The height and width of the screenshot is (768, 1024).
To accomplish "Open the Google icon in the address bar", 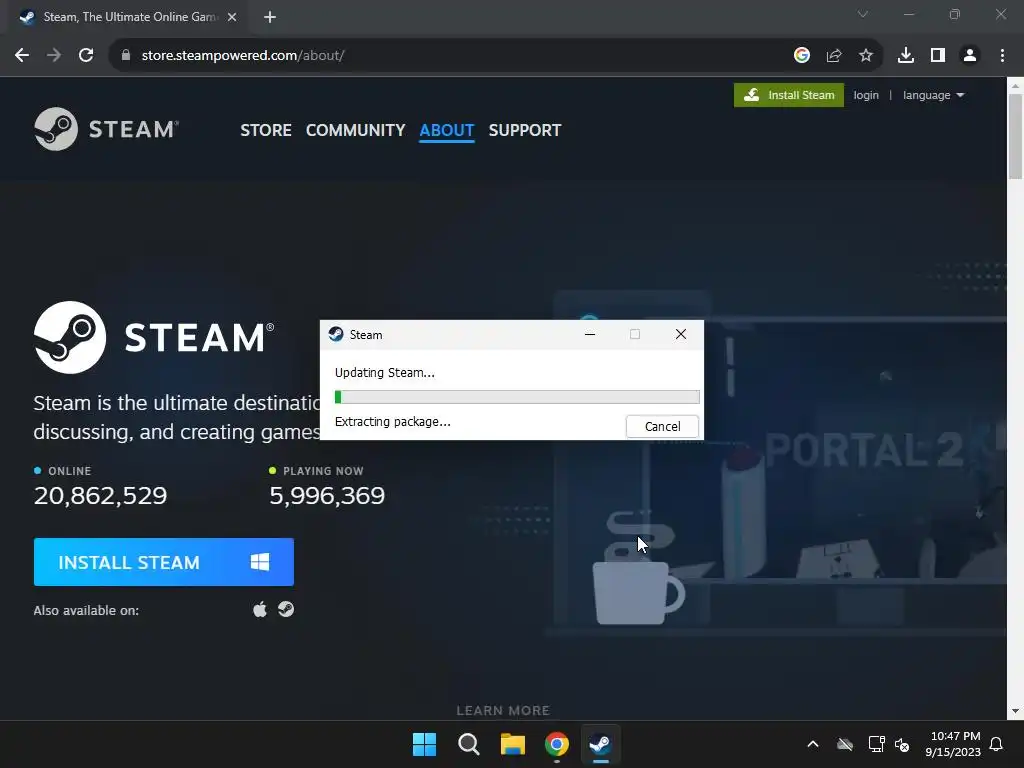I will click(x=802, y=56).
